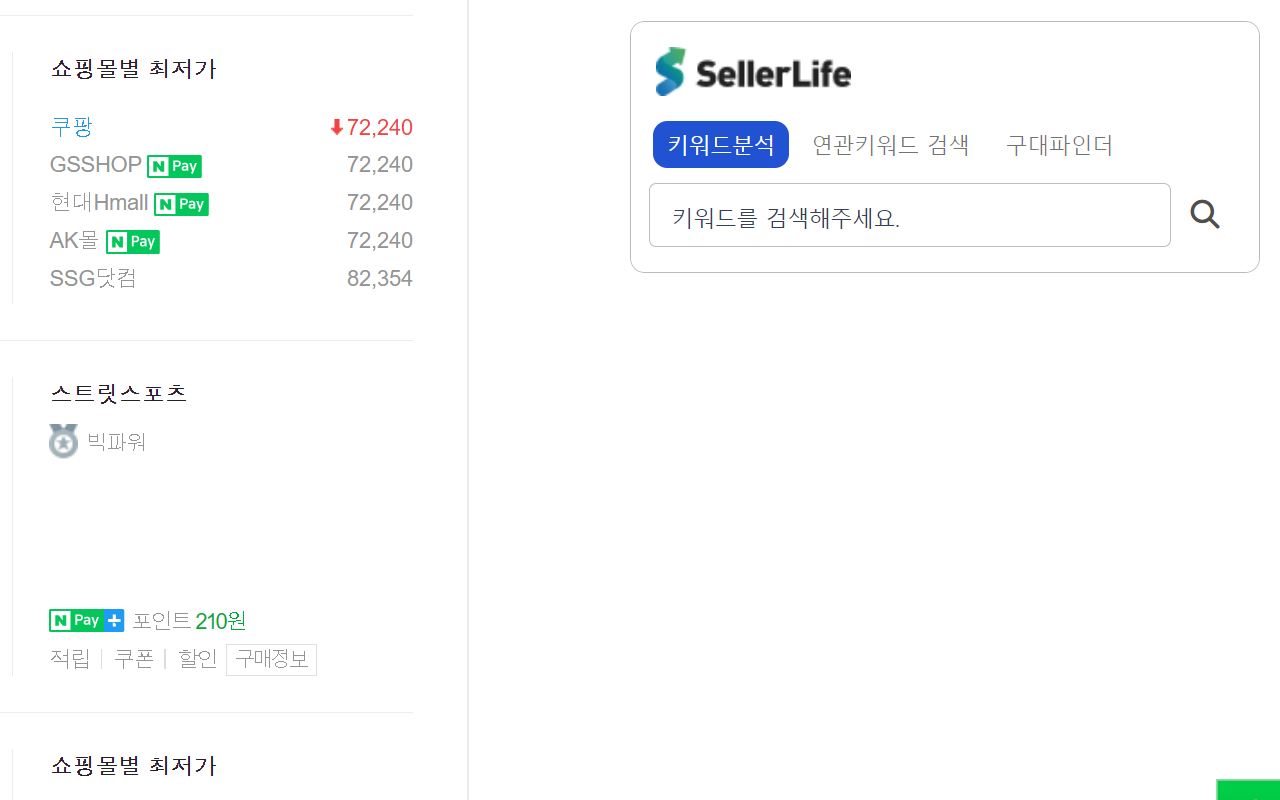Select the 구대파인더 tab
This screenshot has width=1280, height=800.
[x=1059, y=144]
